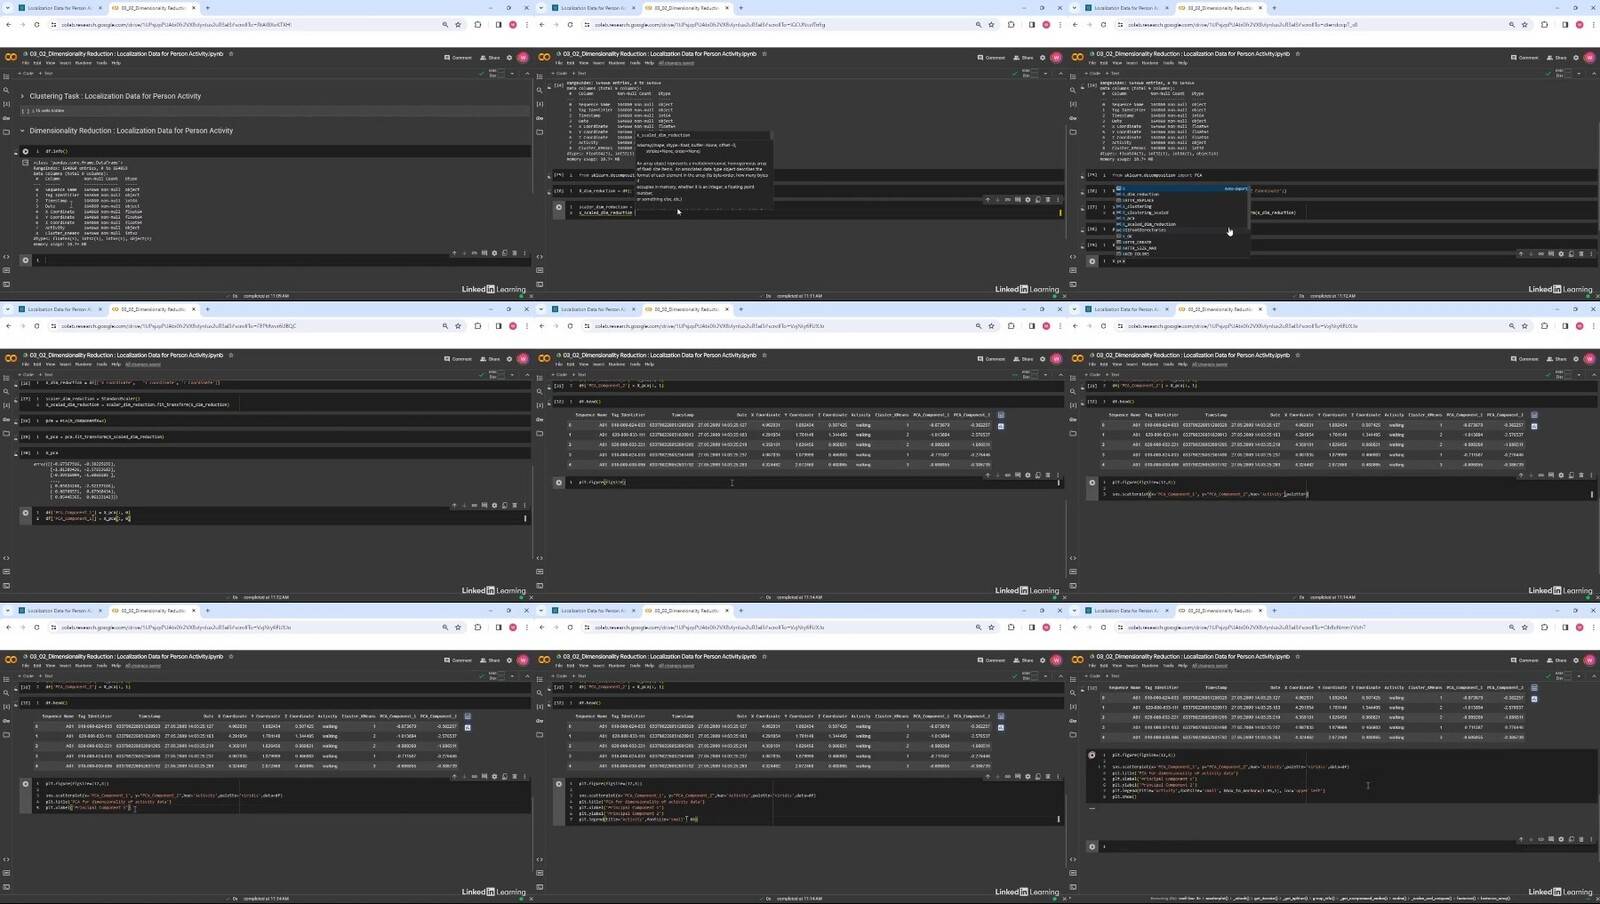Open tab search dropdown in top-left browser

pos(8,8)
